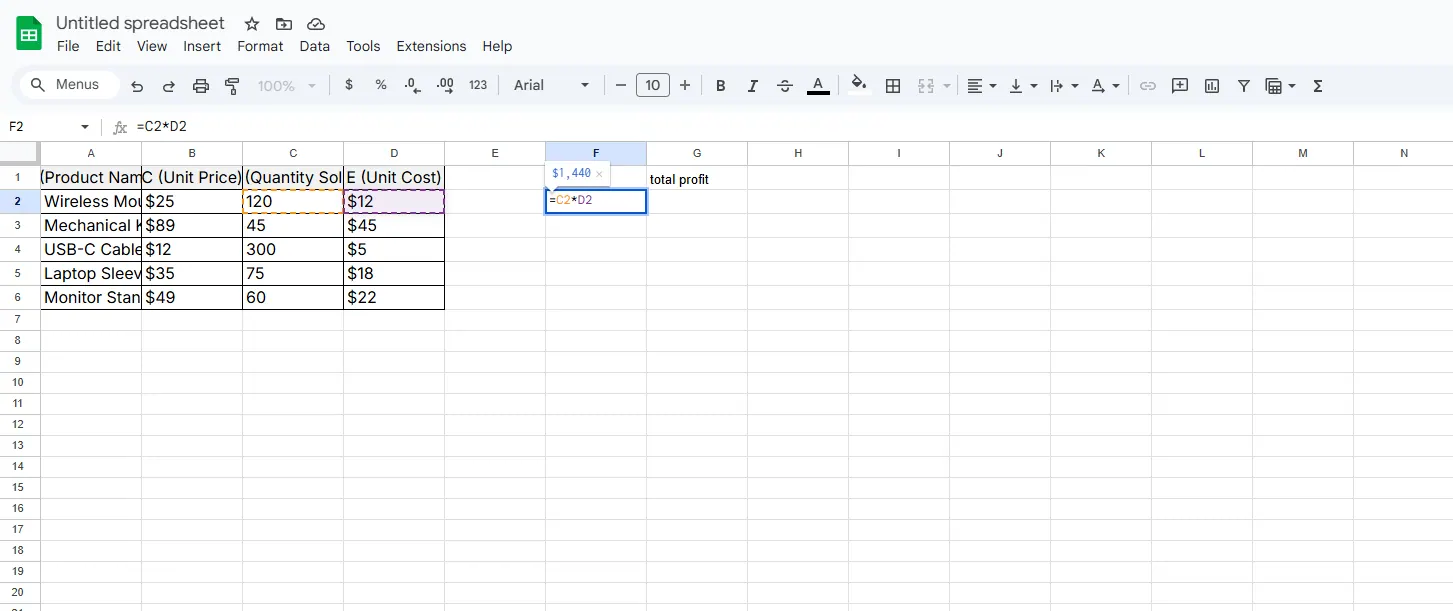
Task: Toggle italic formatting
Action: pyautogui.click(x=752, y=86)
